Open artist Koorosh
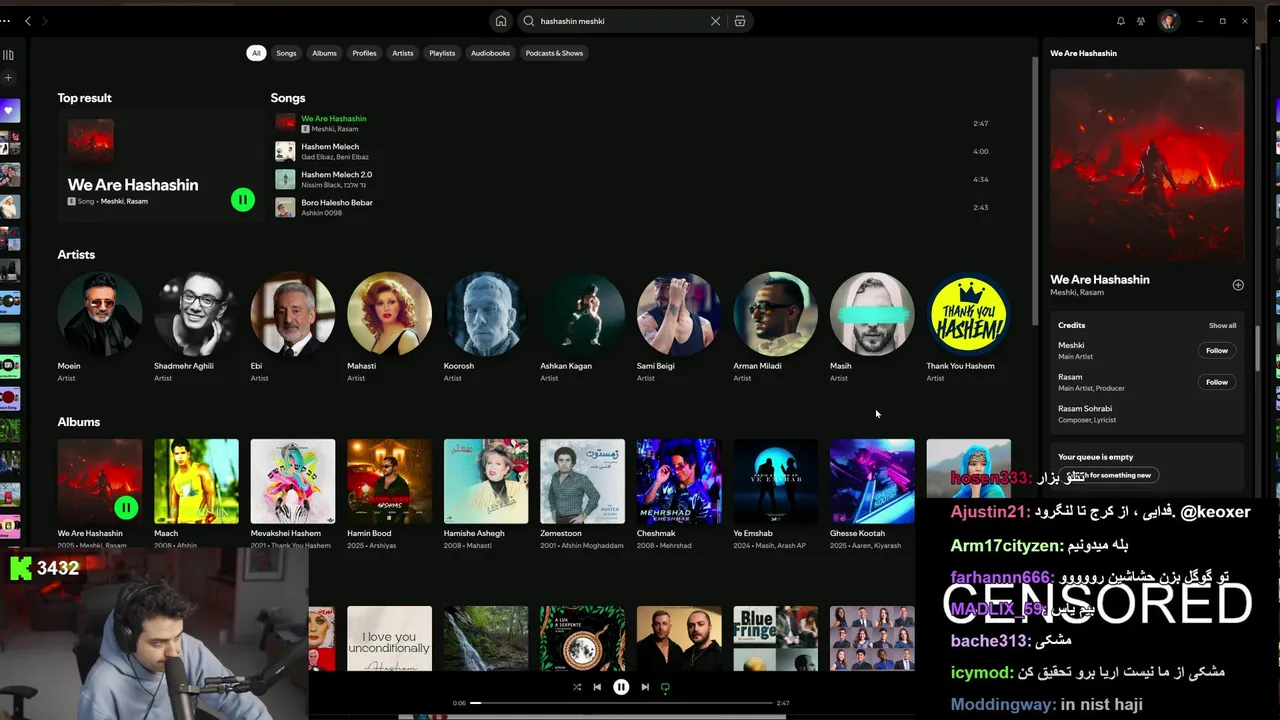Image resolution: width=1280 pixels, height=720 pixels. [485, 314]
